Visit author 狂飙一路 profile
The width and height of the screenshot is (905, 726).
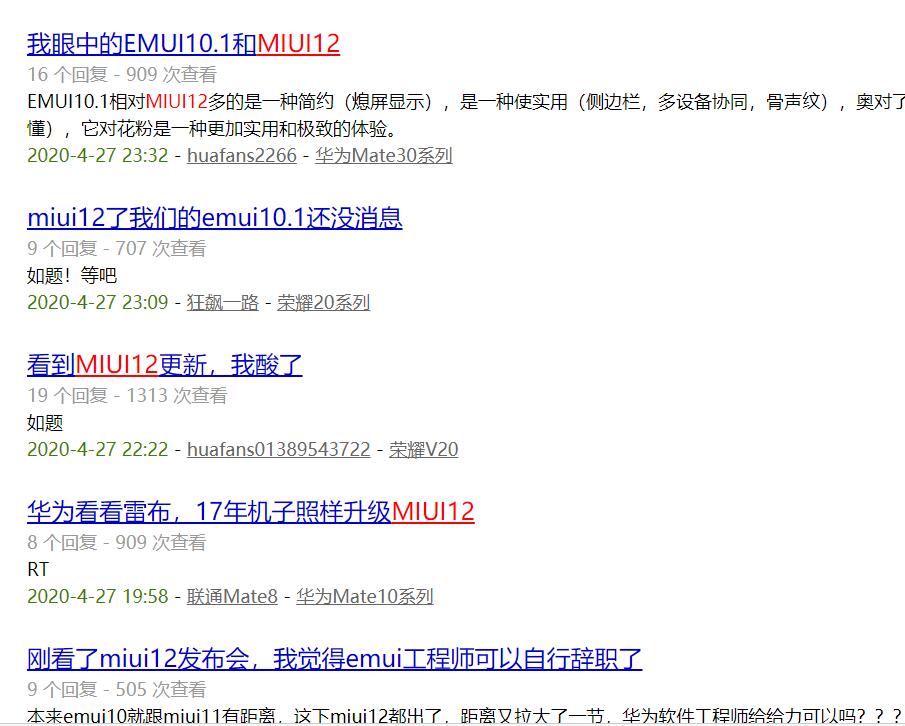tap(223, 302)
